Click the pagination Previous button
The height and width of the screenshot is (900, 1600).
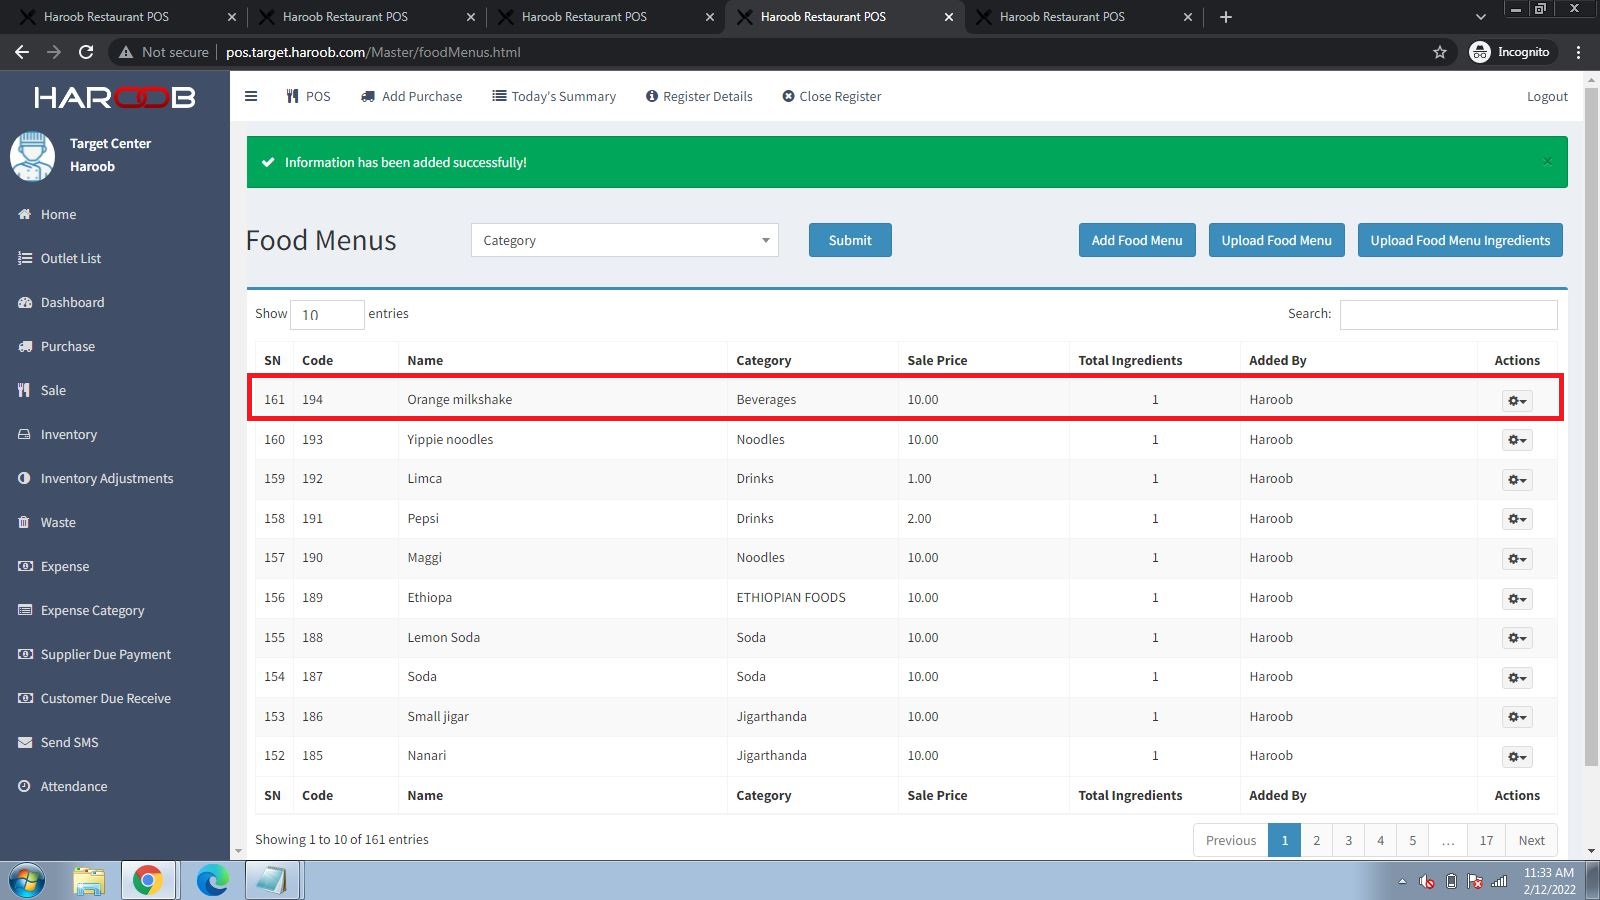(1231, 840)
